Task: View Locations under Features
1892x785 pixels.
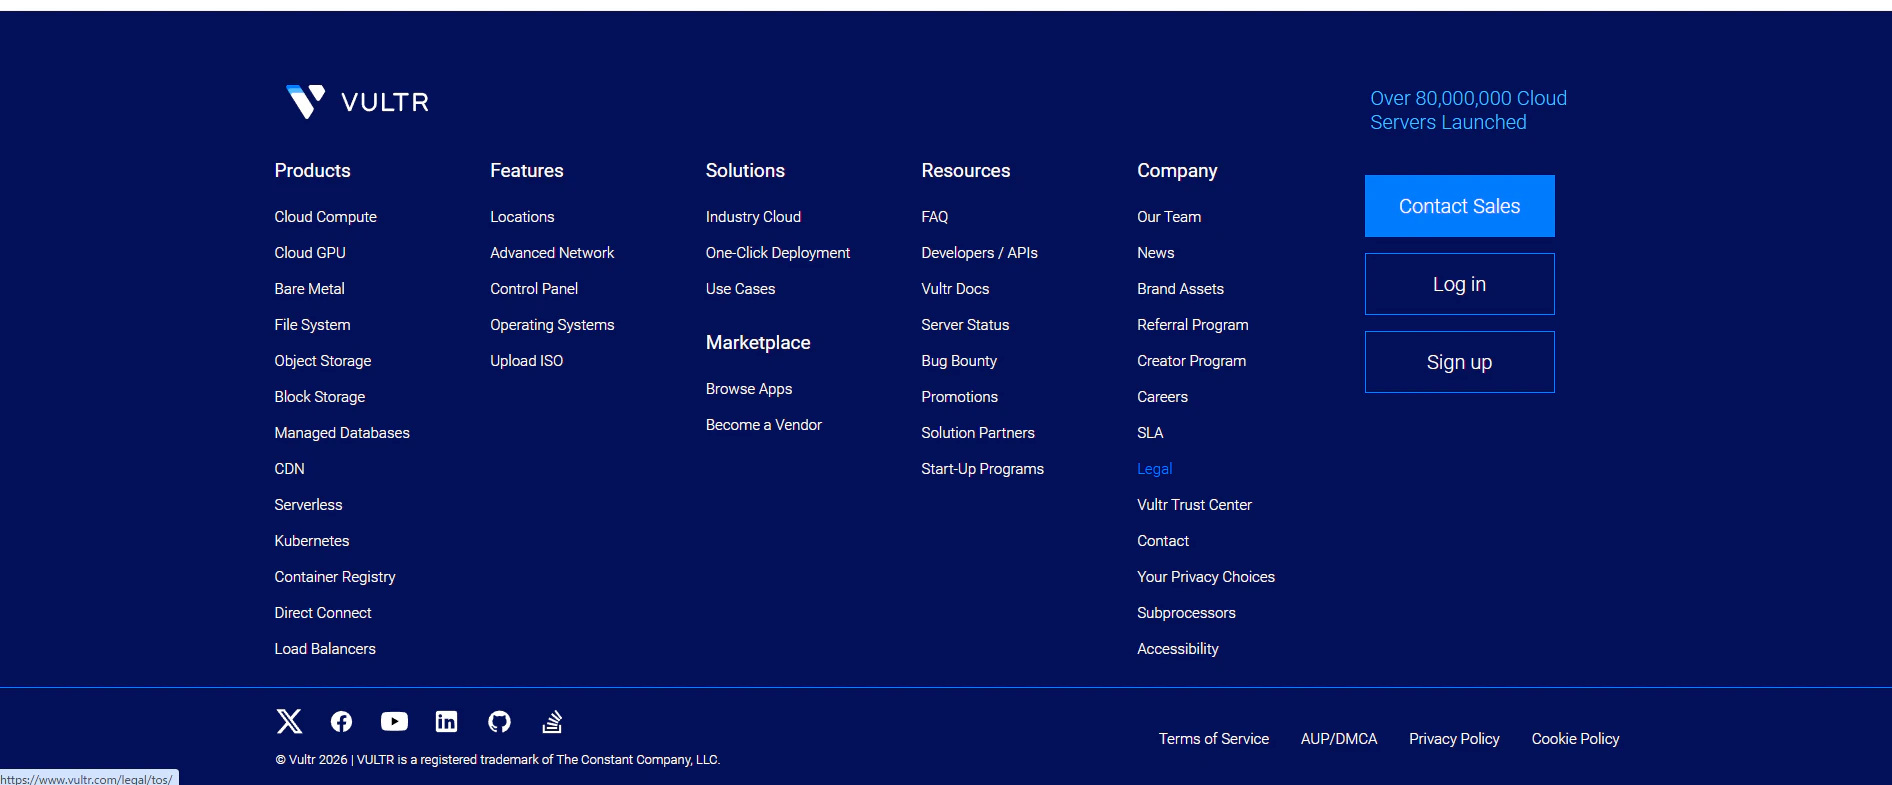Action: tap(522, 217)
